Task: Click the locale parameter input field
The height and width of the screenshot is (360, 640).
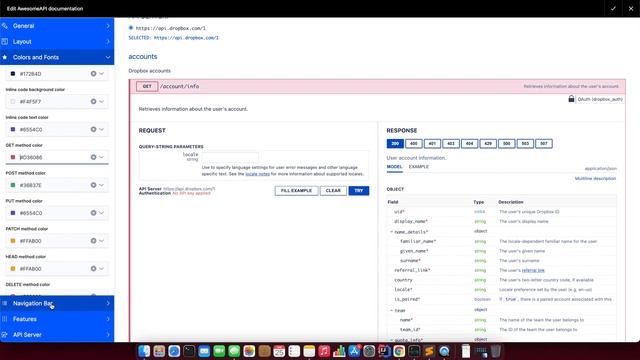Action: point(230,157)
